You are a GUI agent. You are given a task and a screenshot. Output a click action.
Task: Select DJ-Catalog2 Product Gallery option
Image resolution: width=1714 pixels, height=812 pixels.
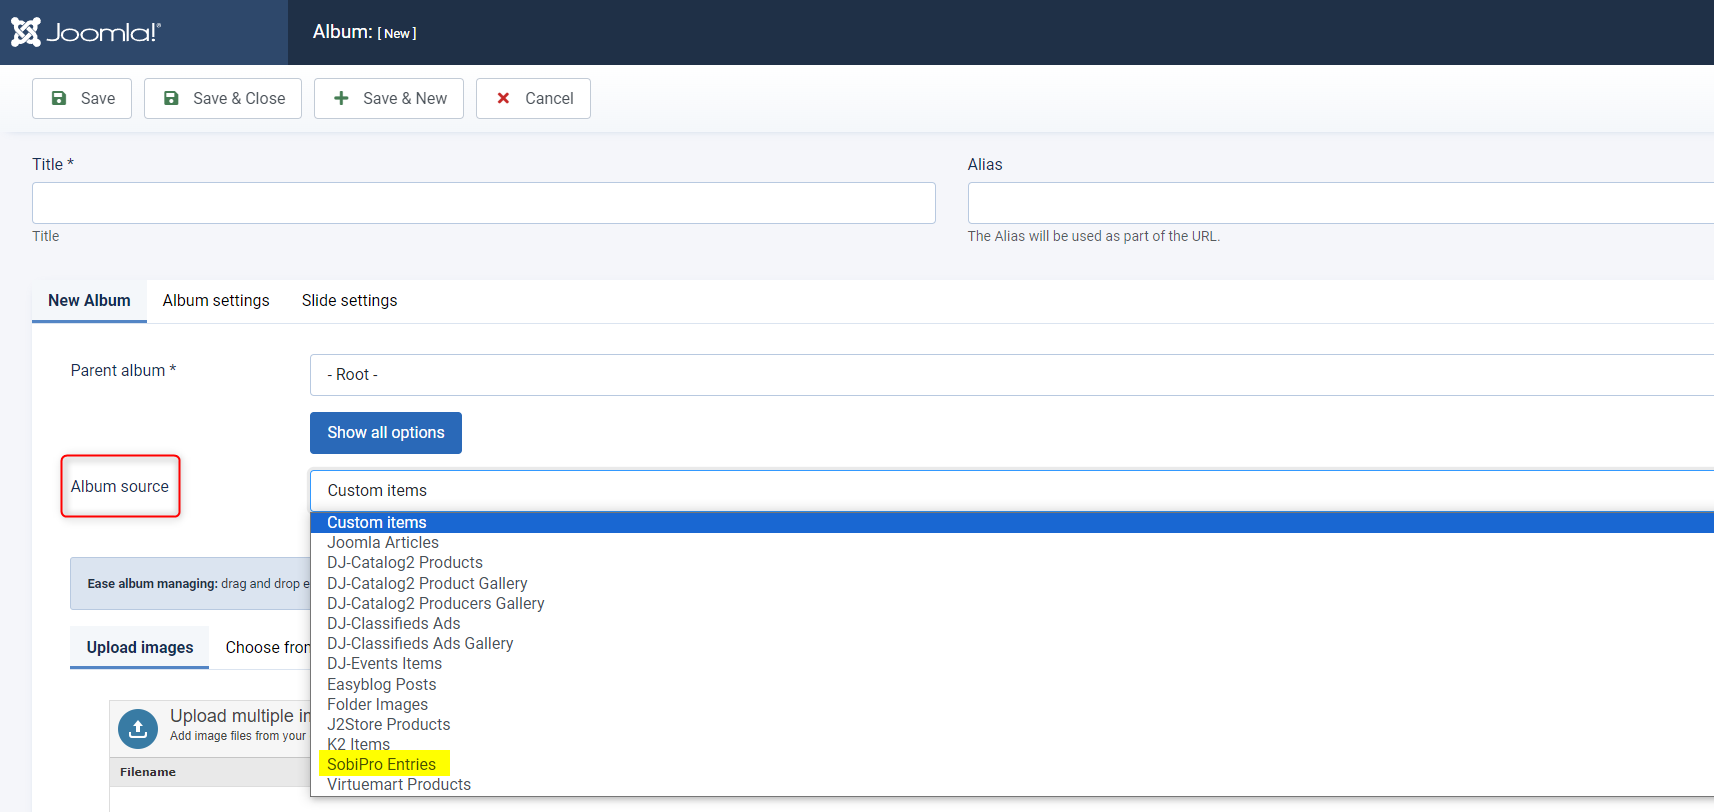click(x=1012, y=583)
